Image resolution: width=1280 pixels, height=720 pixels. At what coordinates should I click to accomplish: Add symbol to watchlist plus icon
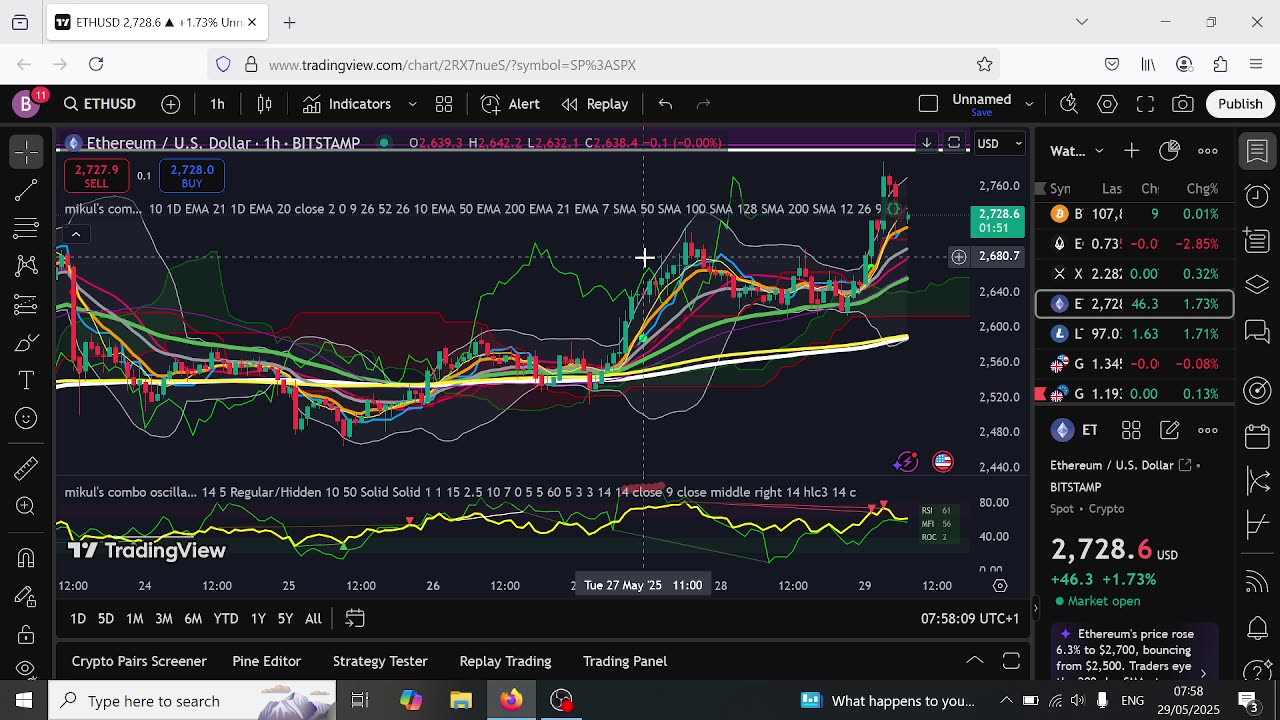1131,151
